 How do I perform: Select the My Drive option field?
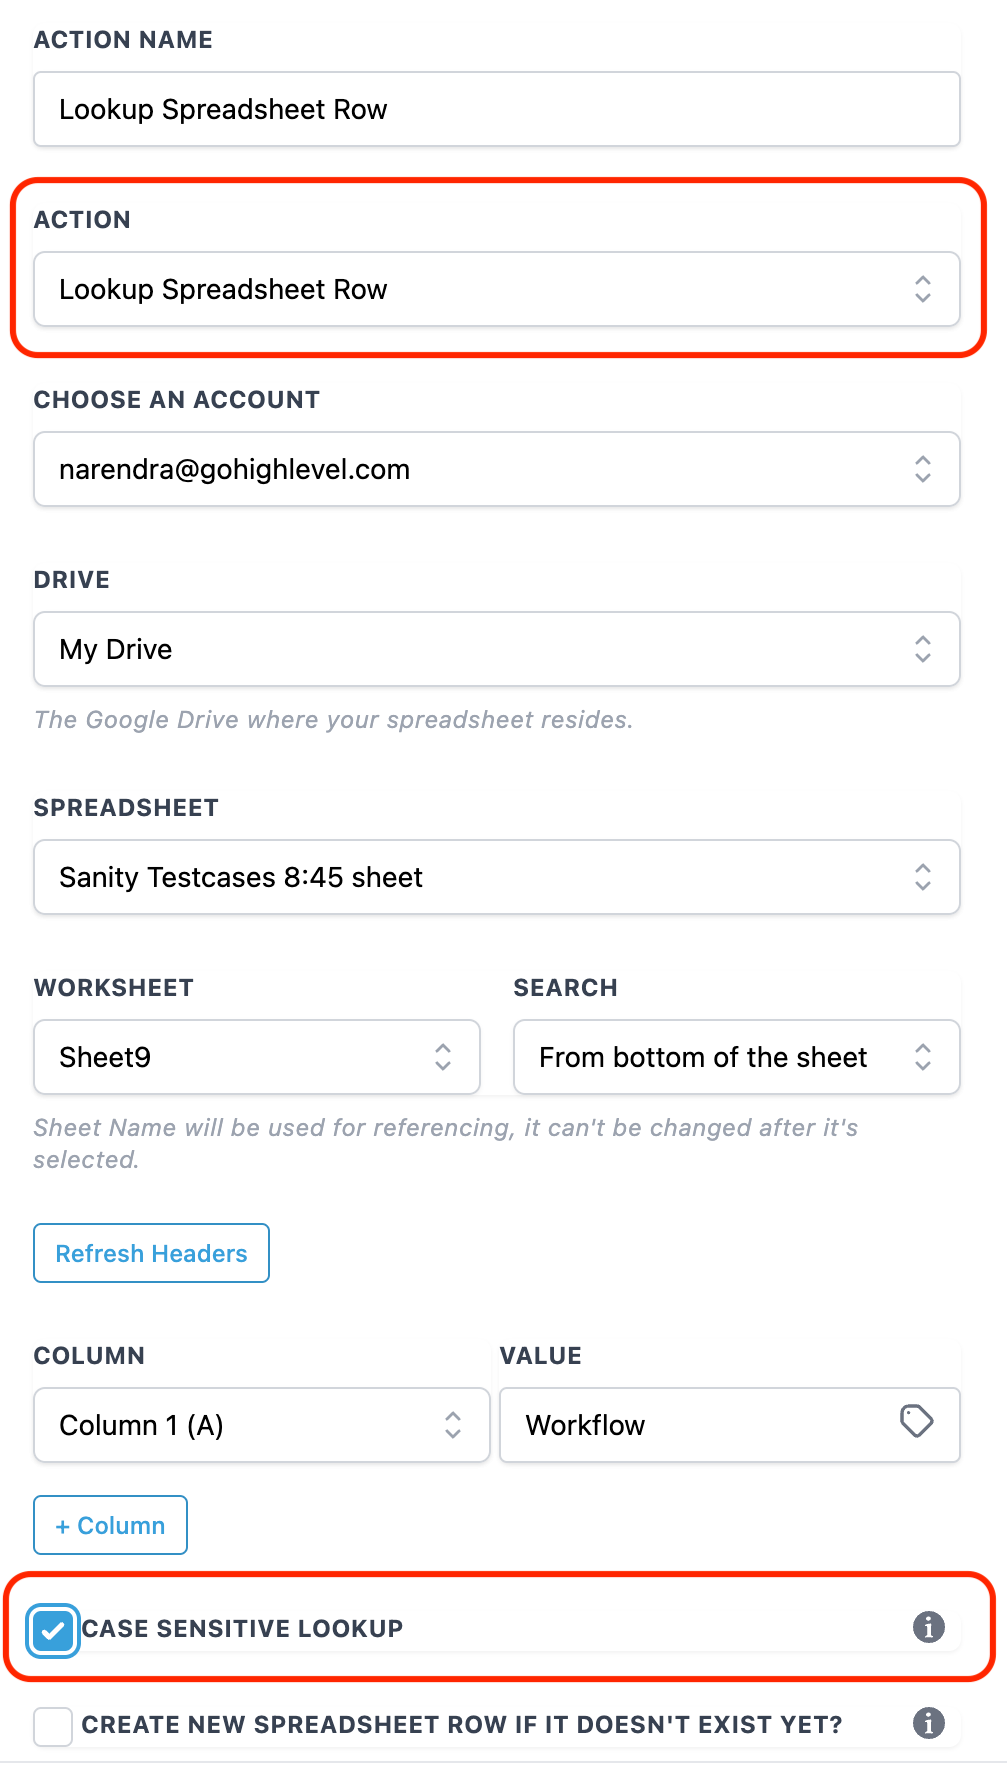click(497, 649)
